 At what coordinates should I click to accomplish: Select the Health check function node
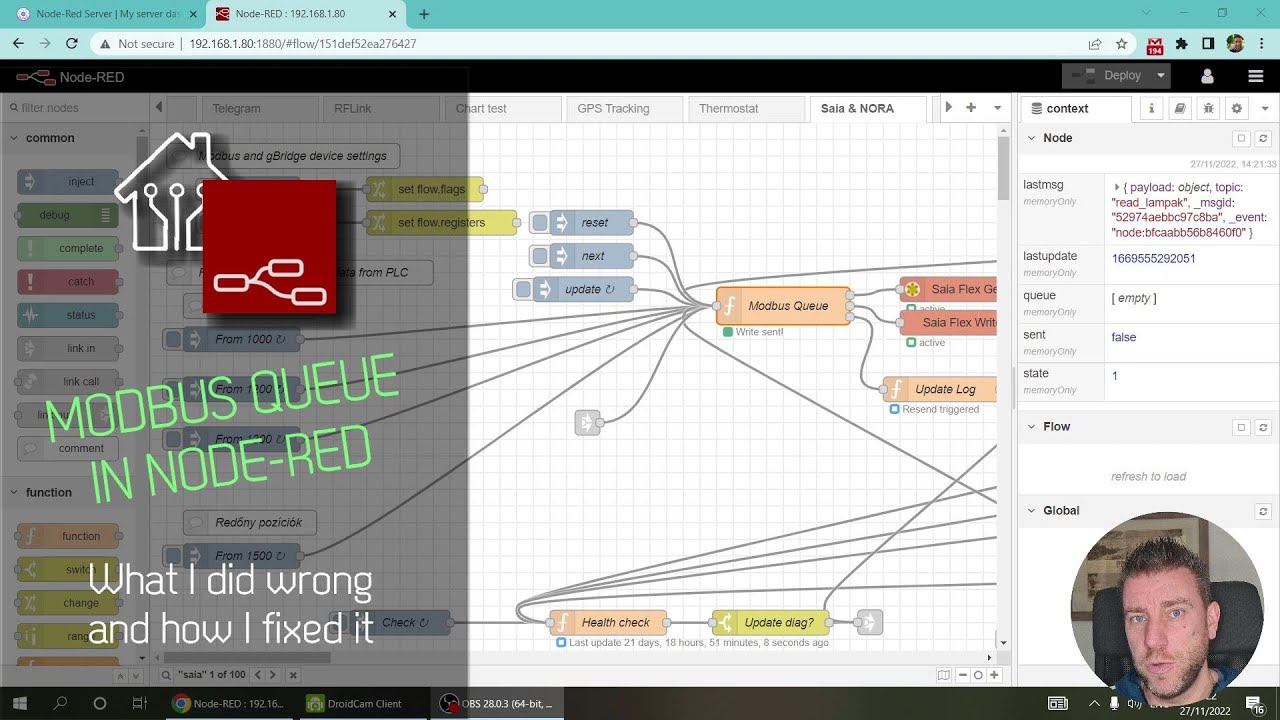608,622
